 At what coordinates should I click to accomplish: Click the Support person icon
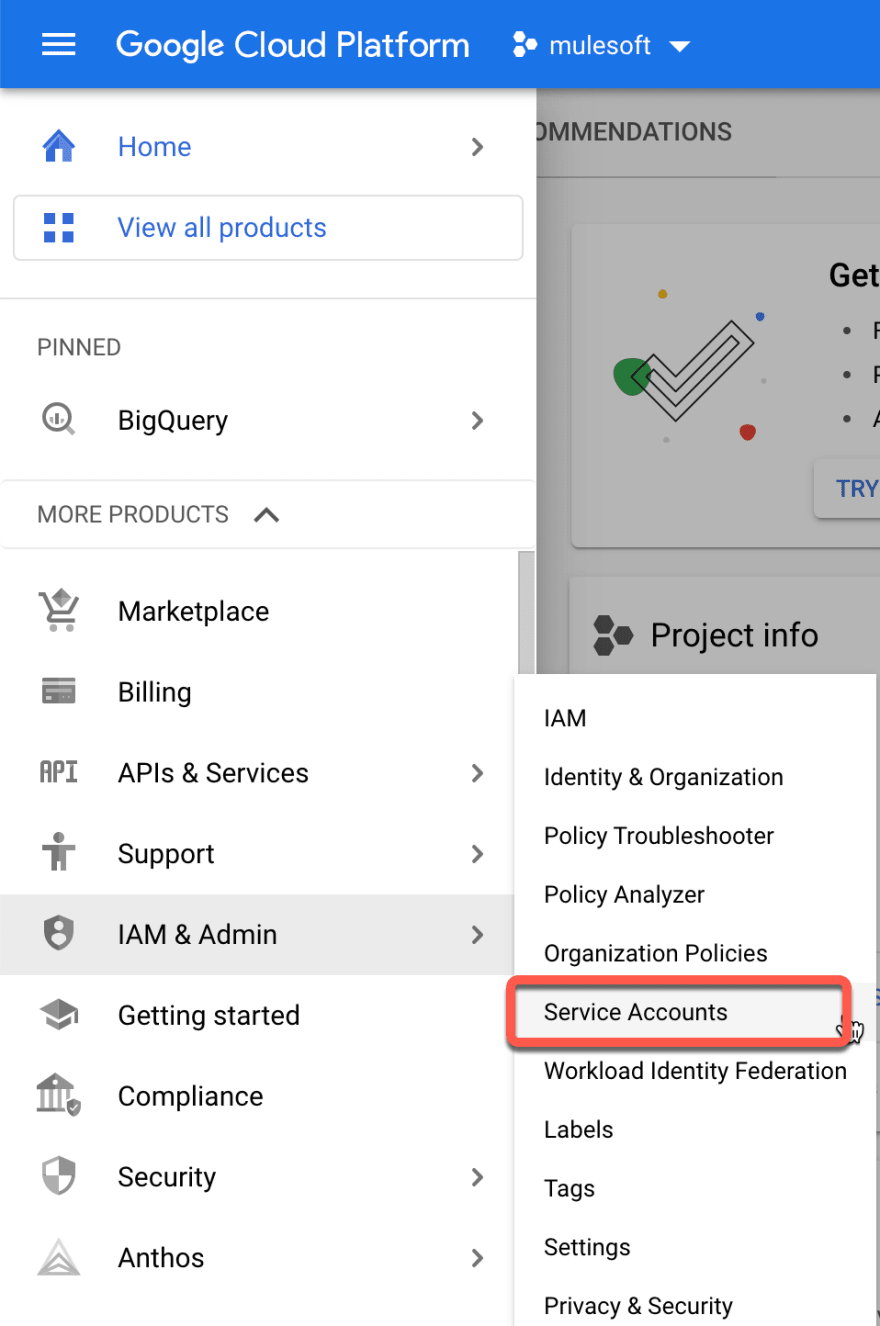[x=59, y=853]
